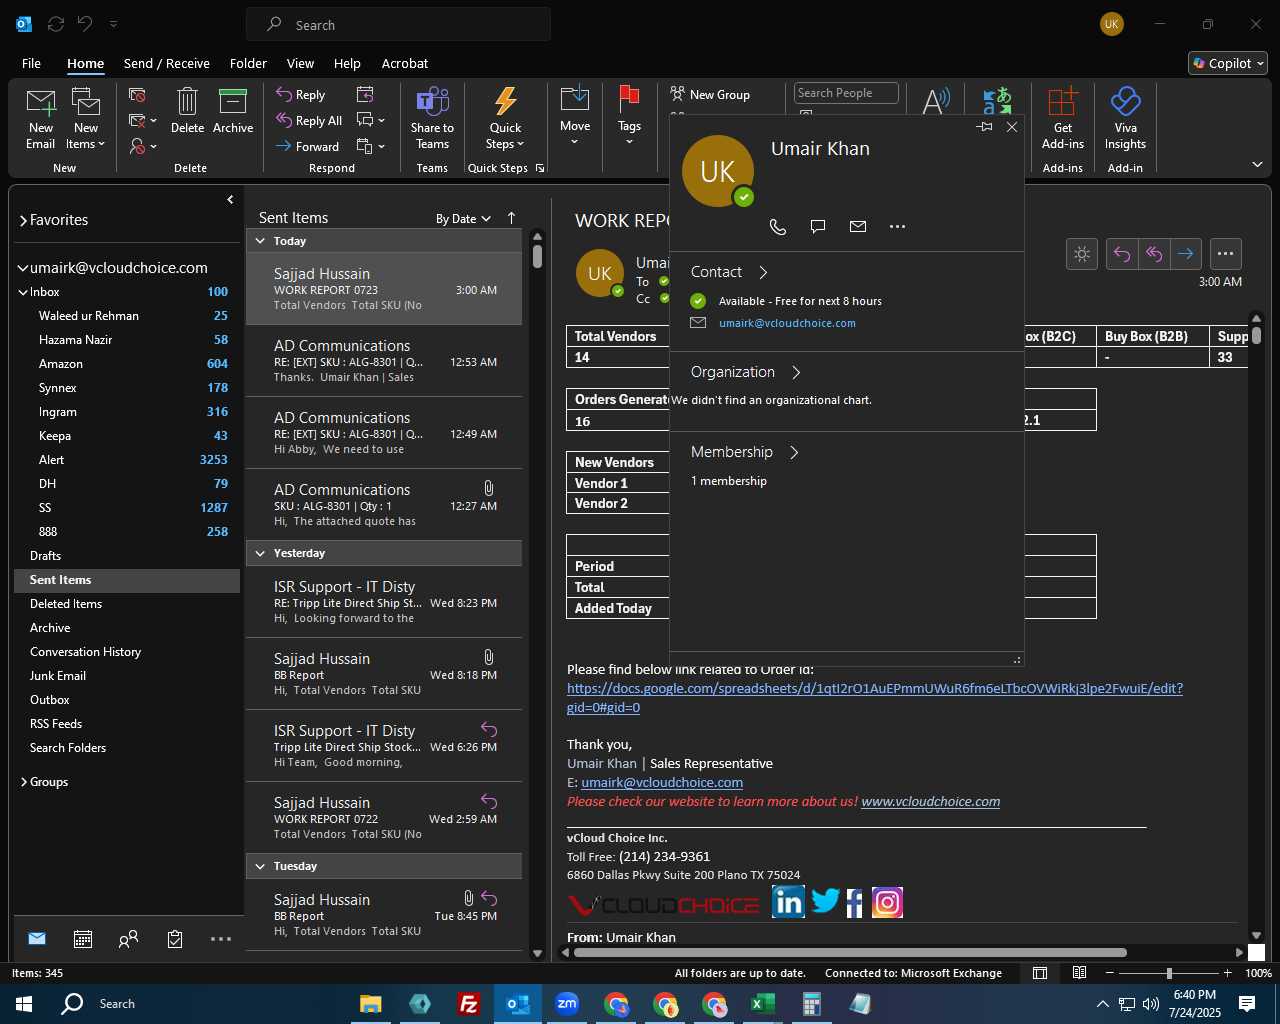
Task: Click the reading pane horizontal scrollbar
Action: click(850, 952)
